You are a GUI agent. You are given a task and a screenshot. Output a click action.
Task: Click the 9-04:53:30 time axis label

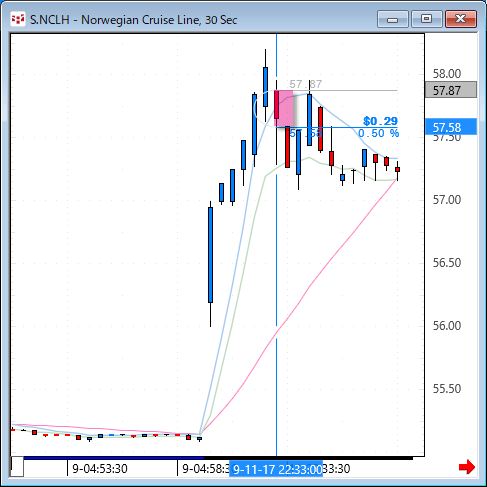(x=100, y=469)
